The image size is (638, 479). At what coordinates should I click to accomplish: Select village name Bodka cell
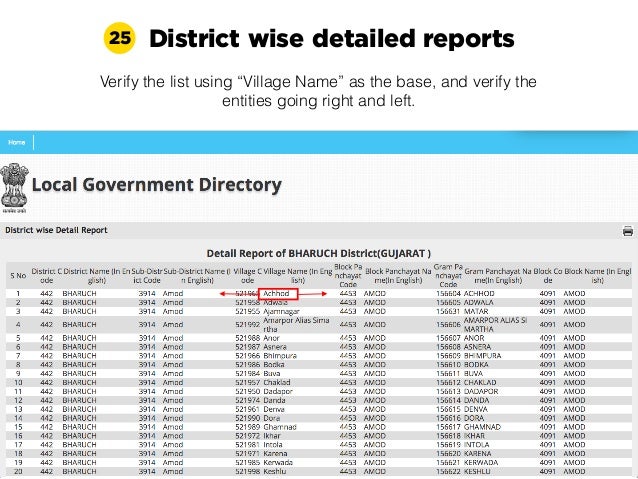[x=273, y=365]
